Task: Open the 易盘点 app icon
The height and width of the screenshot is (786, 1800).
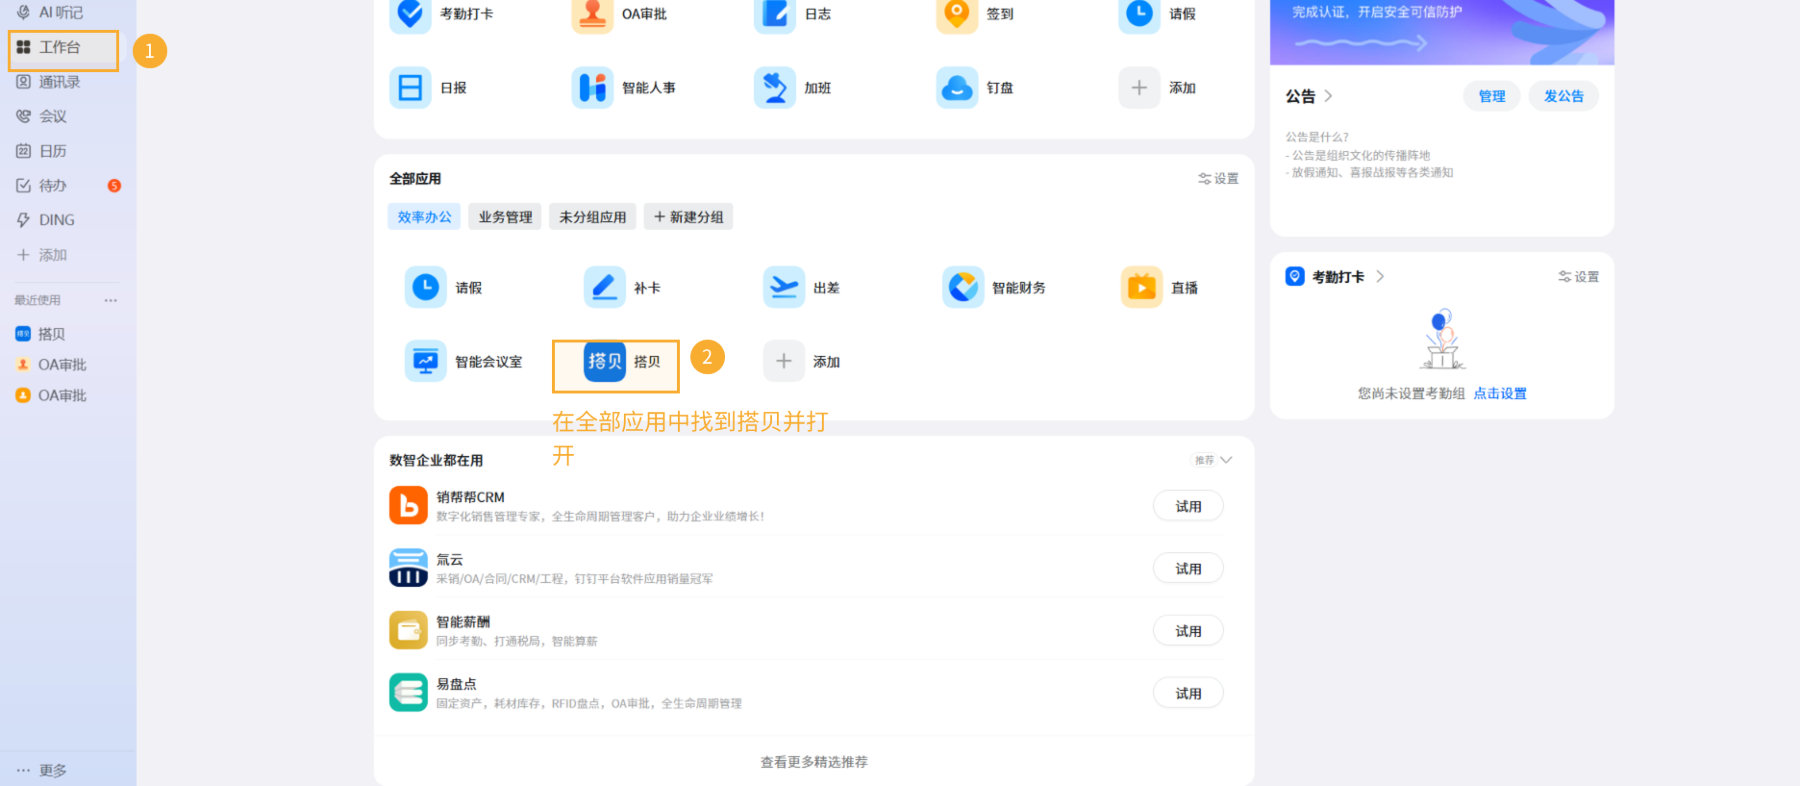Action: (x=408, y=693)
